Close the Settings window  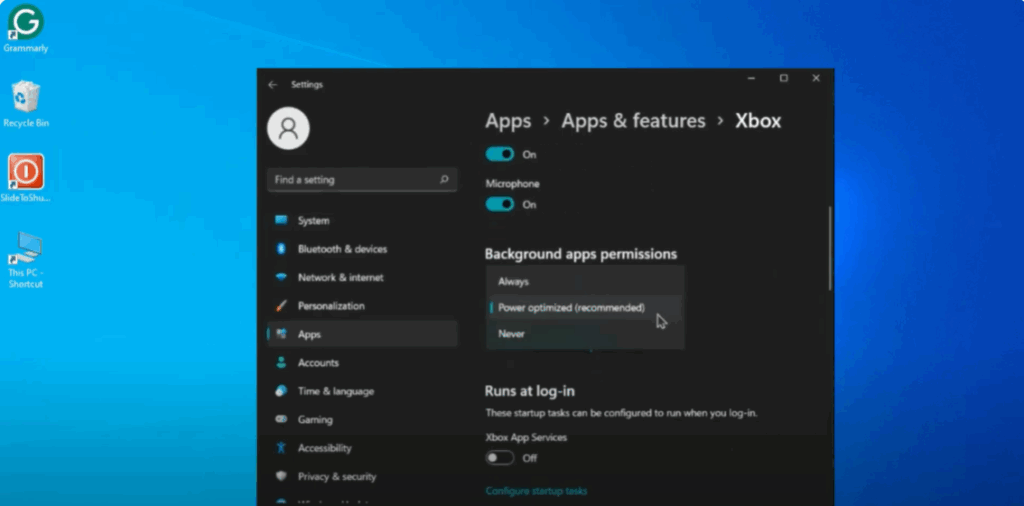[816, 78]
